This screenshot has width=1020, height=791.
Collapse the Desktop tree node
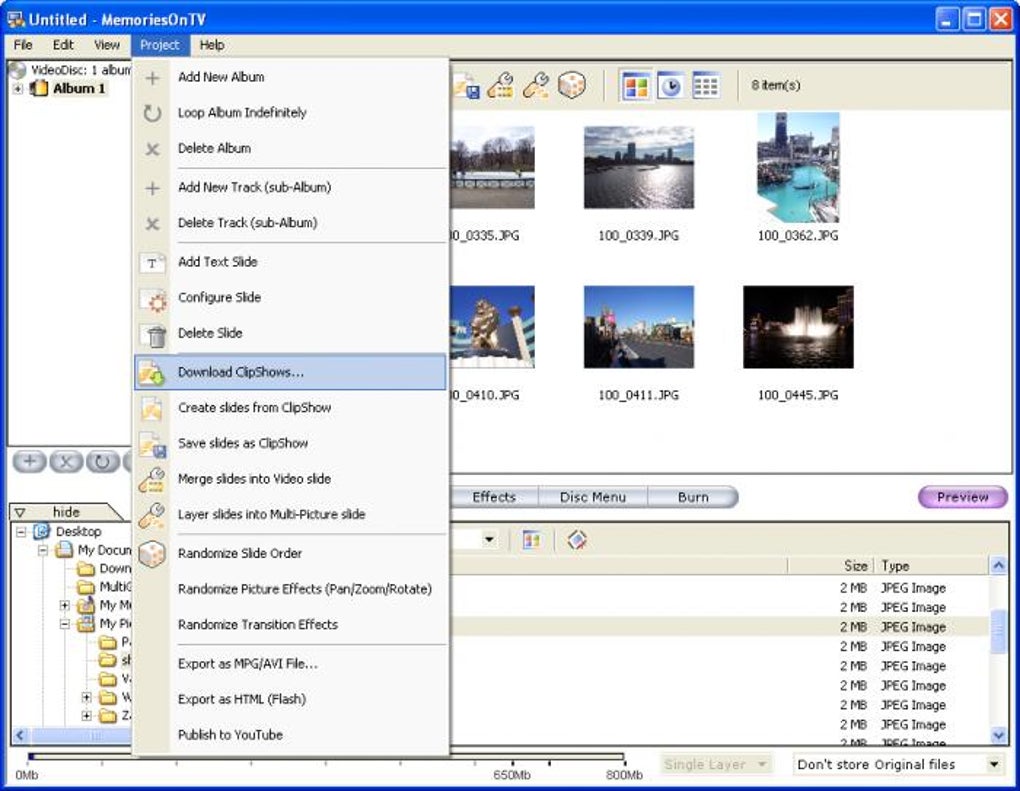(21, 532)
